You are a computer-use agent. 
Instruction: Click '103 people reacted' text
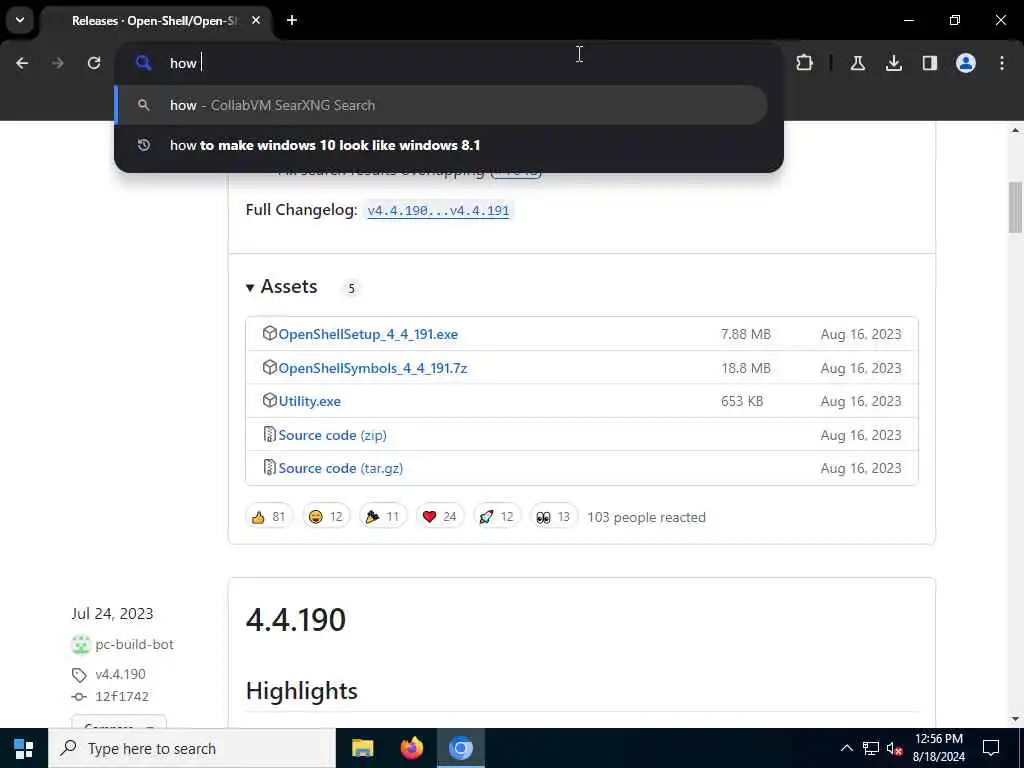pos(647,517)
